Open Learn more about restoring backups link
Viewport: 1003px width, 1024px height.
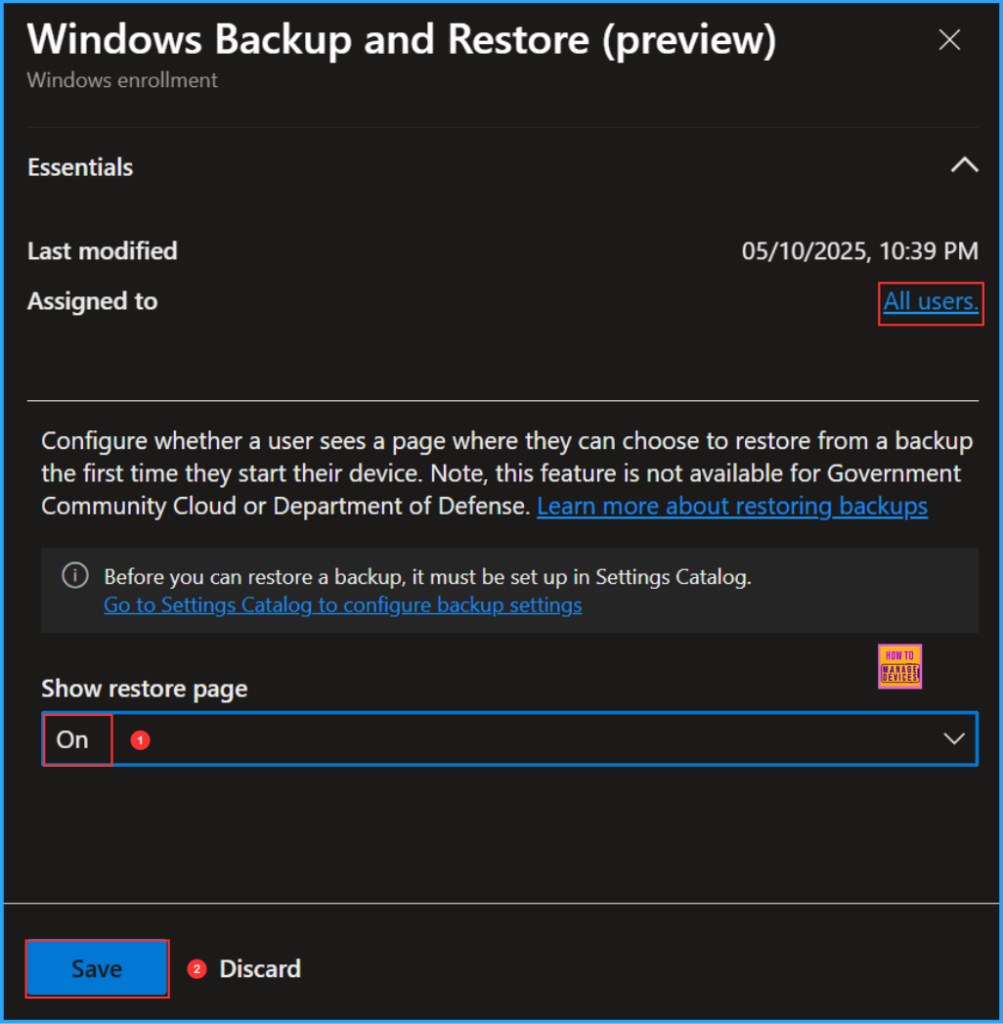click(x=732, y=506)
